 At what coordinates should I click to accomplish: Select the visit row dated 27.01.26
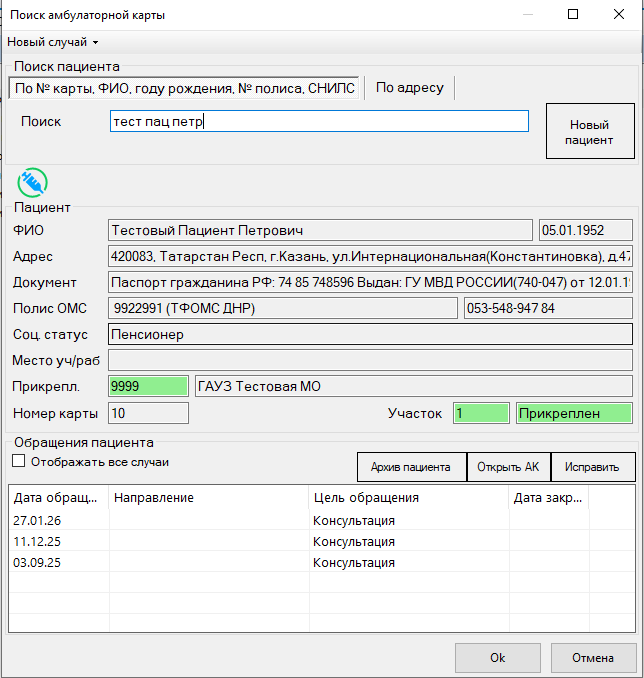pyautogui.click(x=321, y=520)
